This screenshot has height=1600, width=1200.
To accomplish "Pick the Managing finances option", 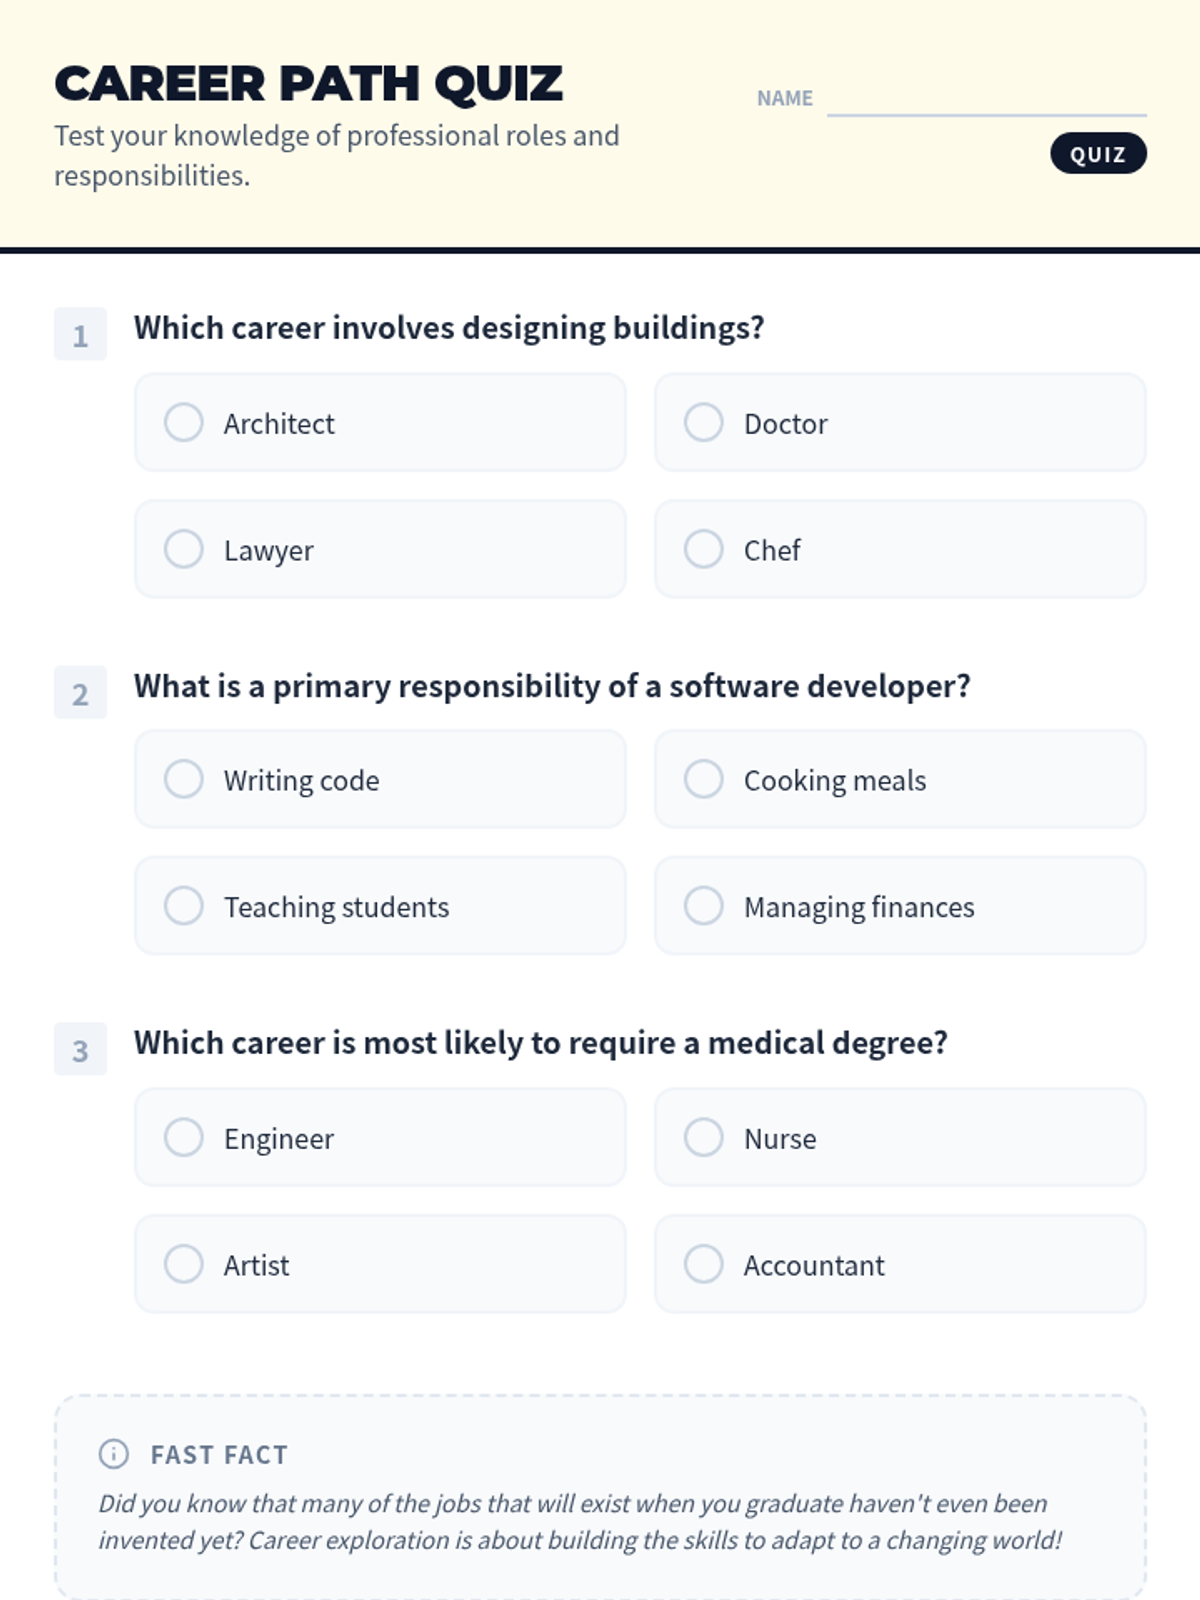I will 704,906.
